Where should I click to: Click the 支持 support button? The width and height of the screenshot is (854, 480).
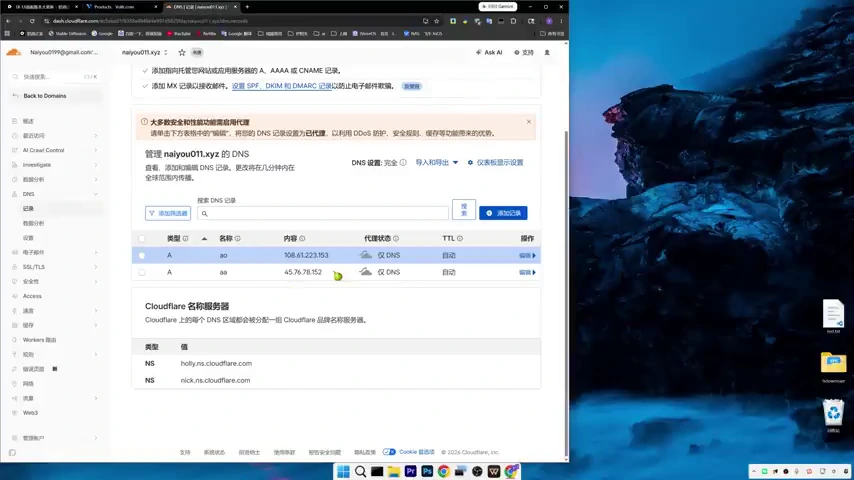pos(524,52)
